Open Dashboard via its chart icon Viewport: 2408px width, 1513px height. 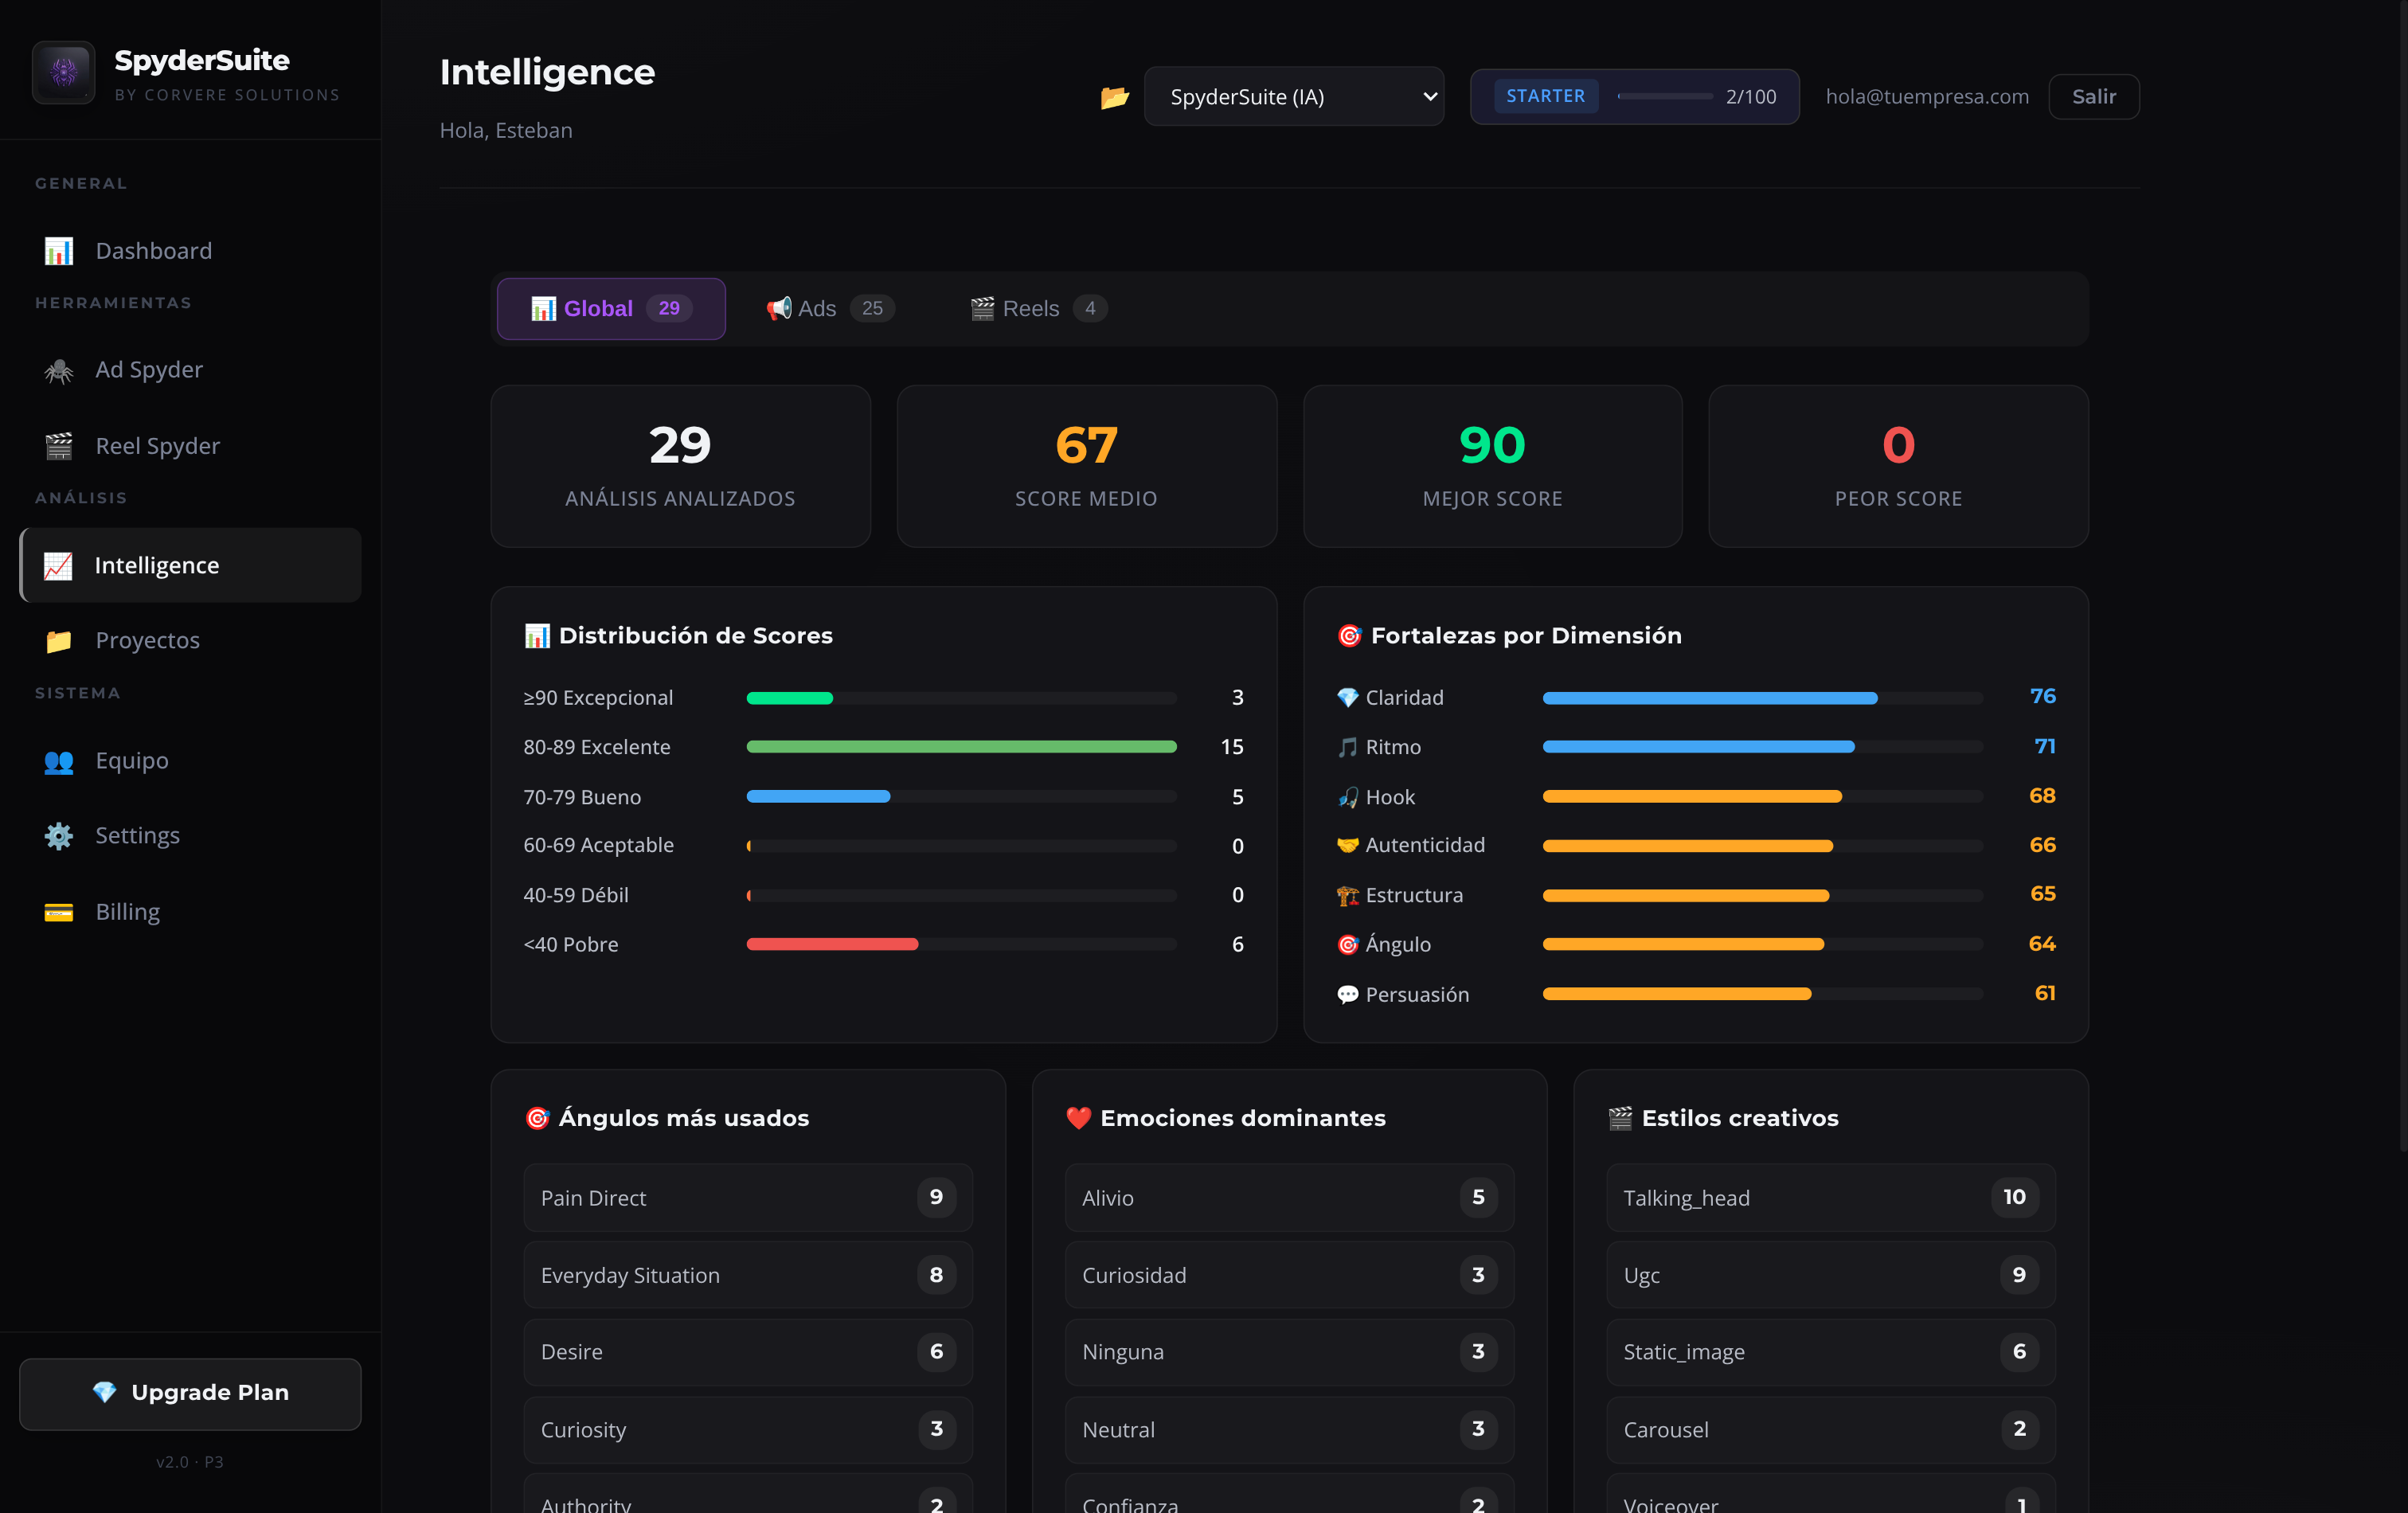click(59, 251)
